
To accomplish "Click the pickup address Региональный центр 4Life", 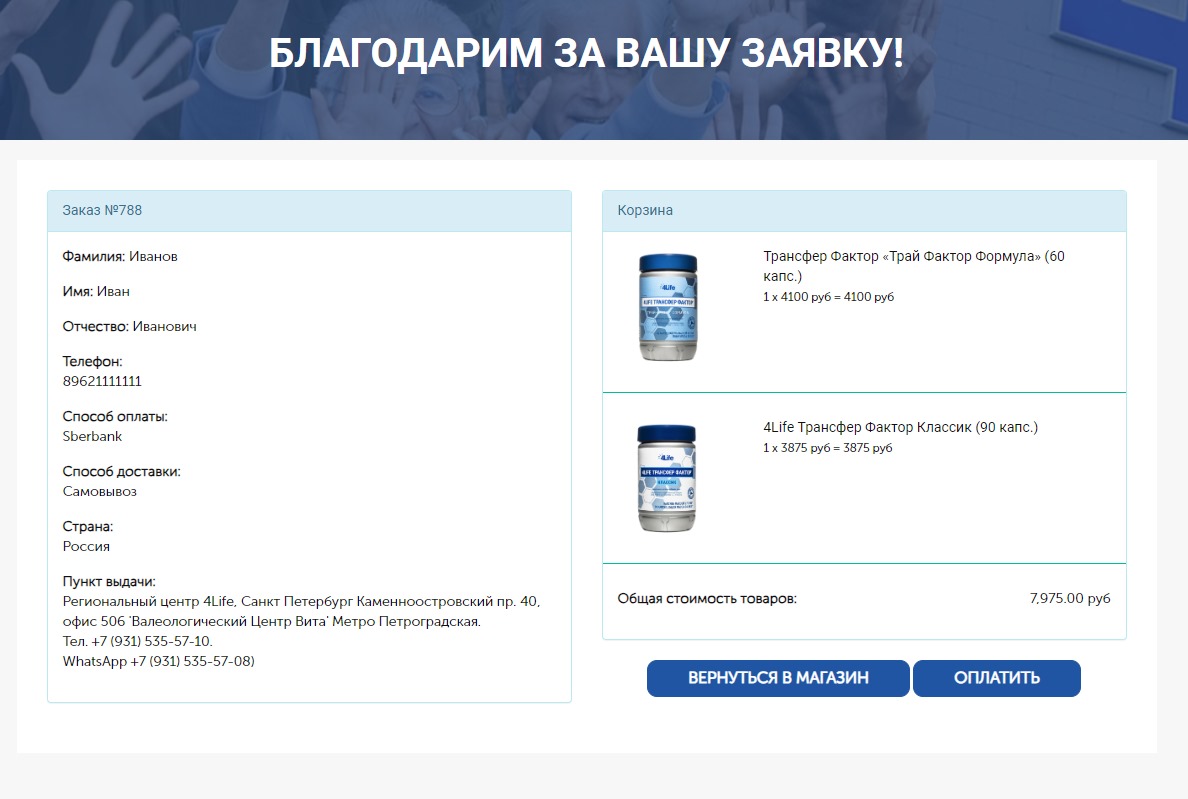I will [x=302, y=611].
